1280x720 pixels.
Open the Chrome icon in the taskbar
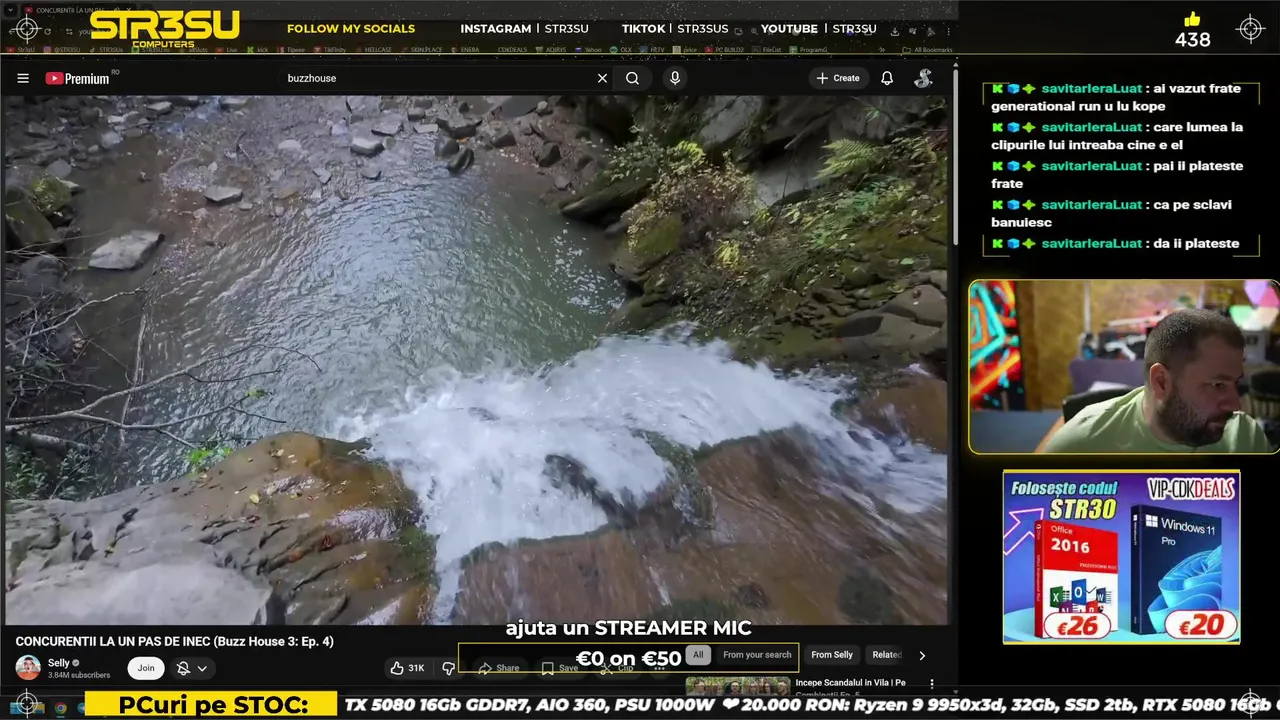(61, 708)
